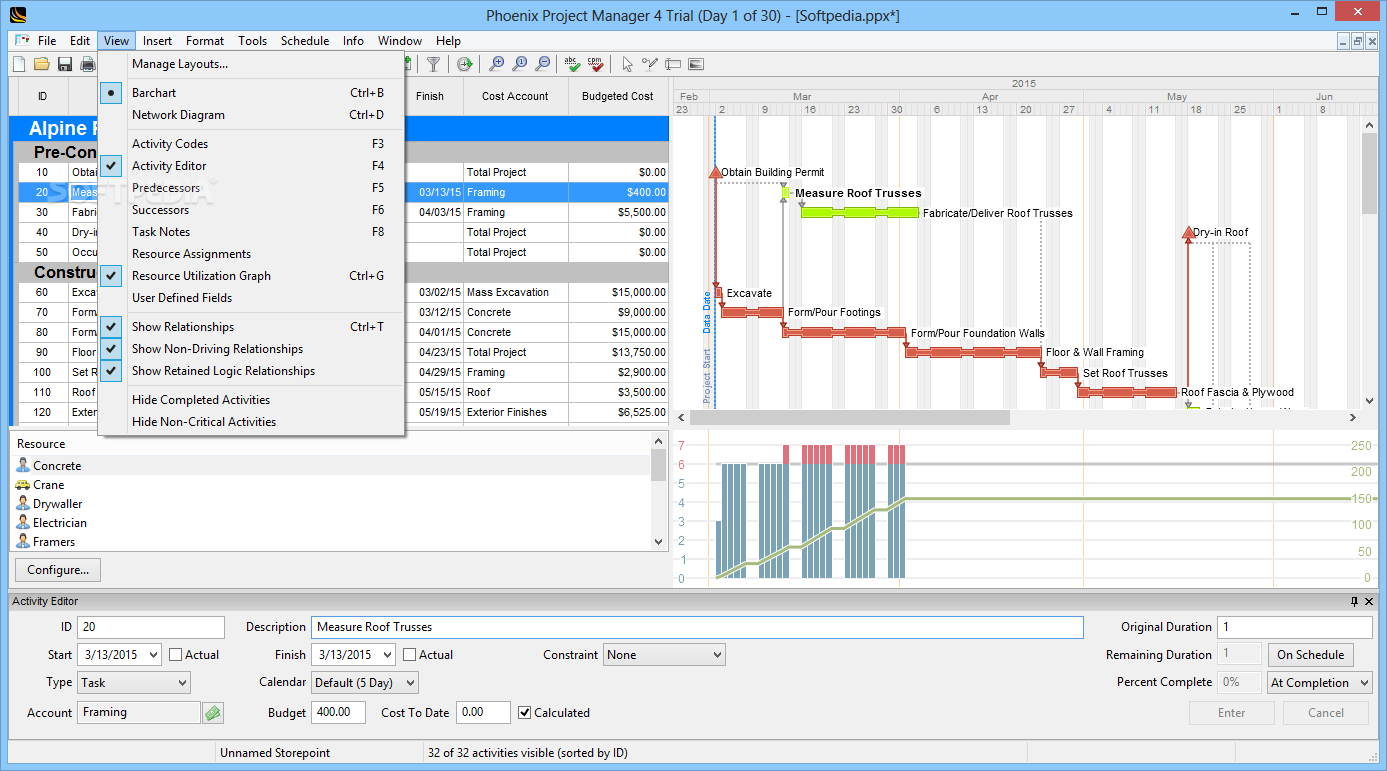Click the Print toolbar icon
This screenshot has height=771, width=1387.
(87, 64)
